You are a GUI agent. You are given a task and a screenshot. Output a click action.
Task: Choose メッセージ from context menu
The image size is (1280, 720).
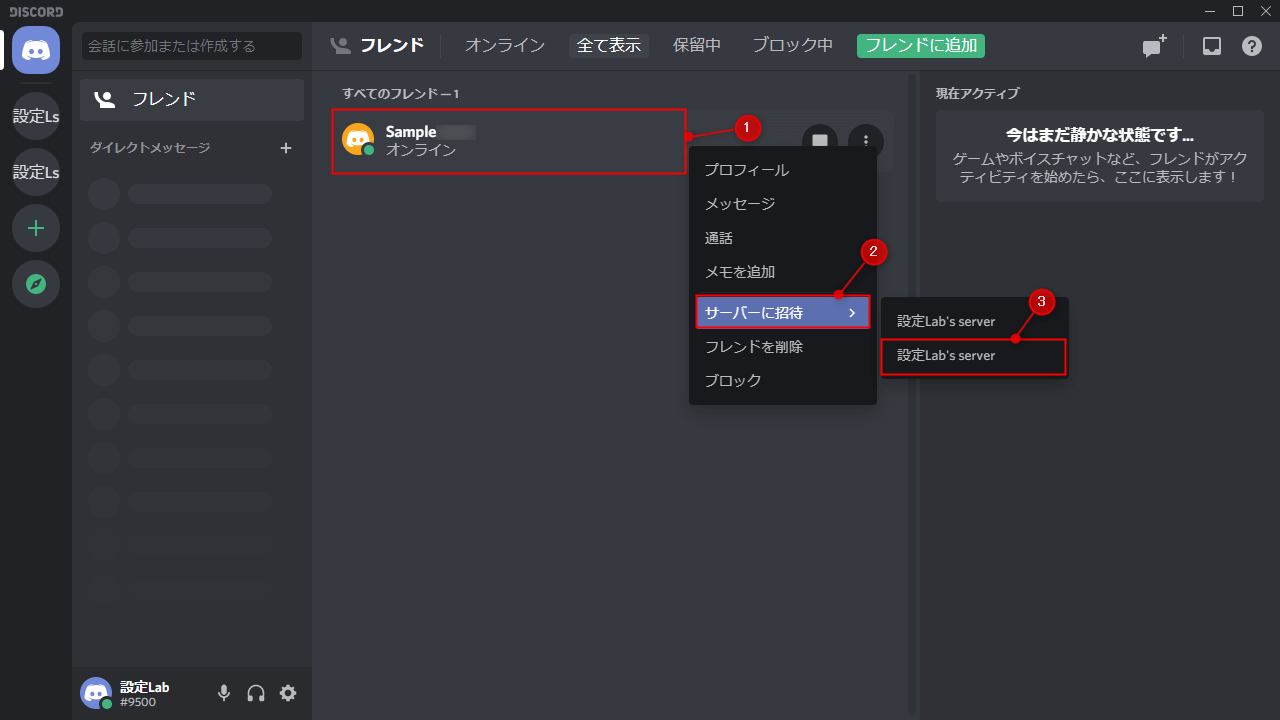pyautogui.click(x=783, y=204)
